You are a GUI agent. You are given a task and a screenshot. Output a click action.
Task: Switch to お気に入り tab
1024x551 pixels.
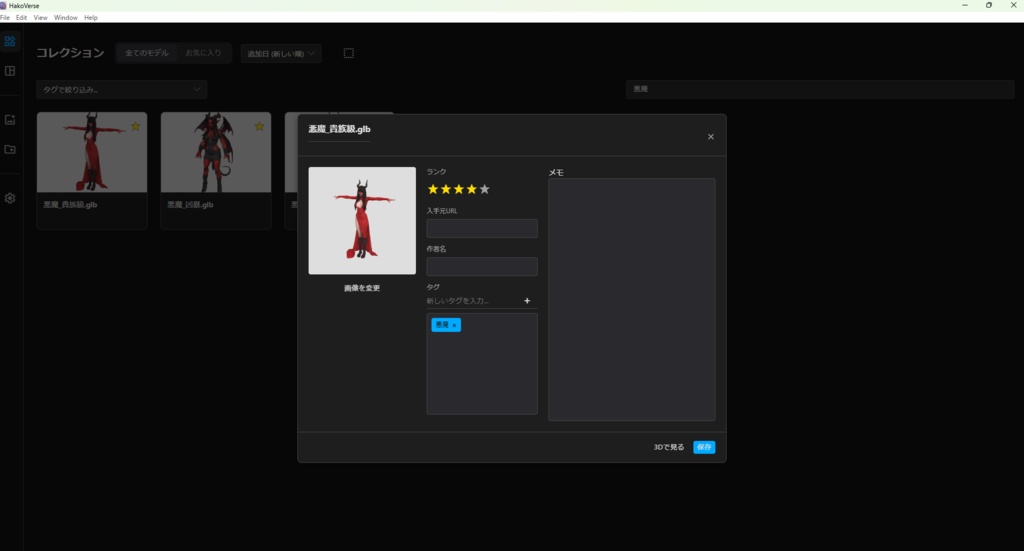click(203, 53)
